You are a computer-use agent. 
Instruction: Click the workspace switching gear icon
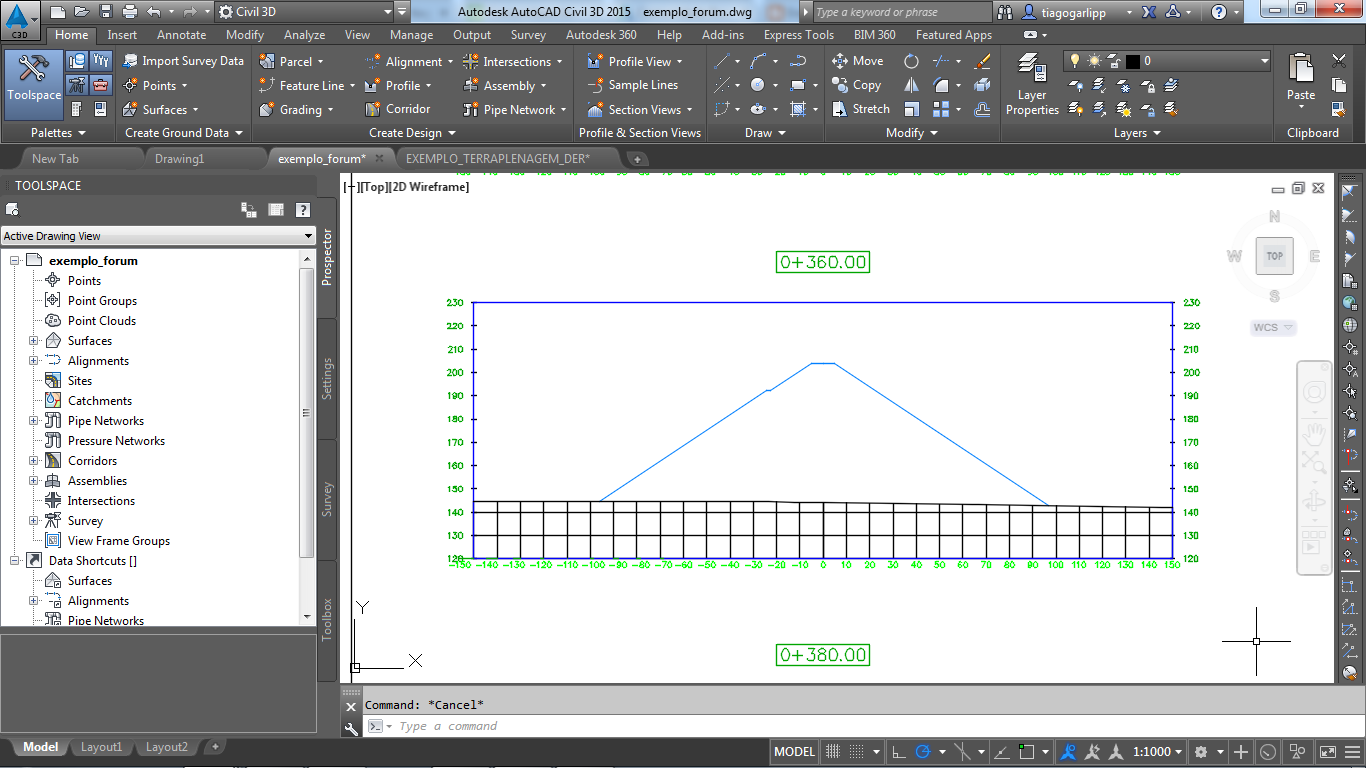[x=1201, y=752]
